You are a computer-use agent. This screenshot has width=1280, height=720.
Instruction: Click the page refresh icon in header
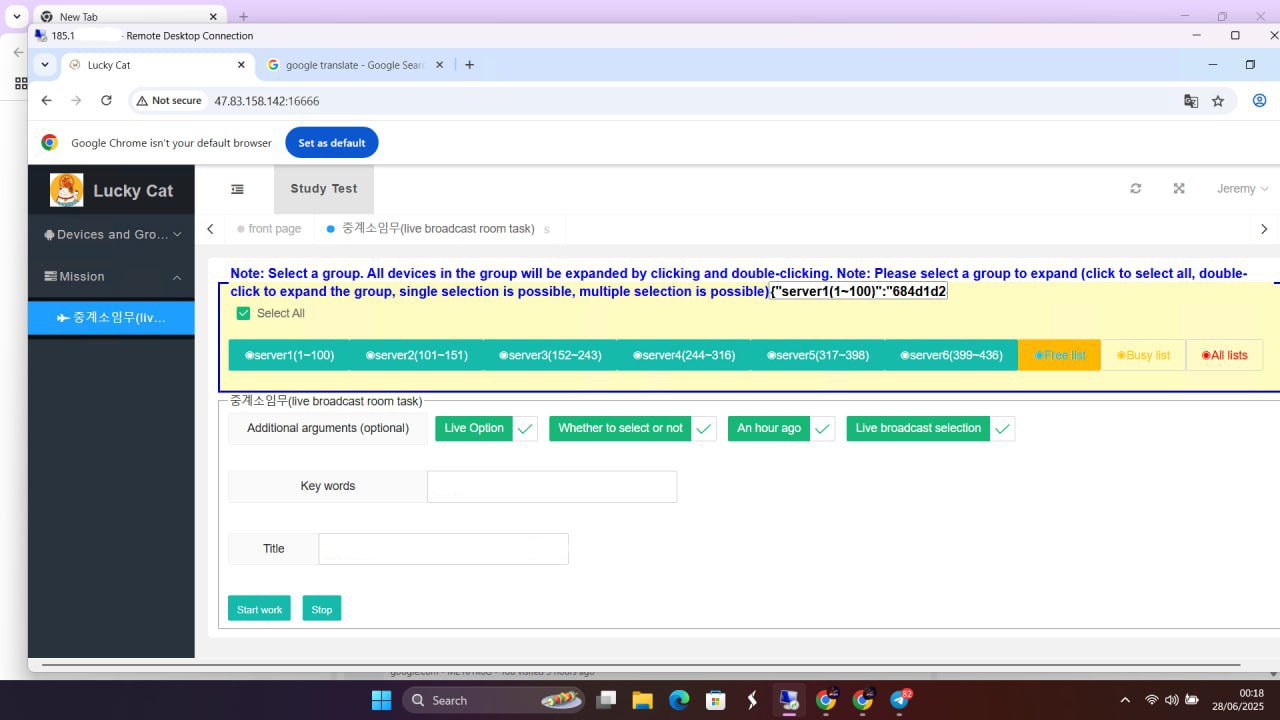(1135, 189)
